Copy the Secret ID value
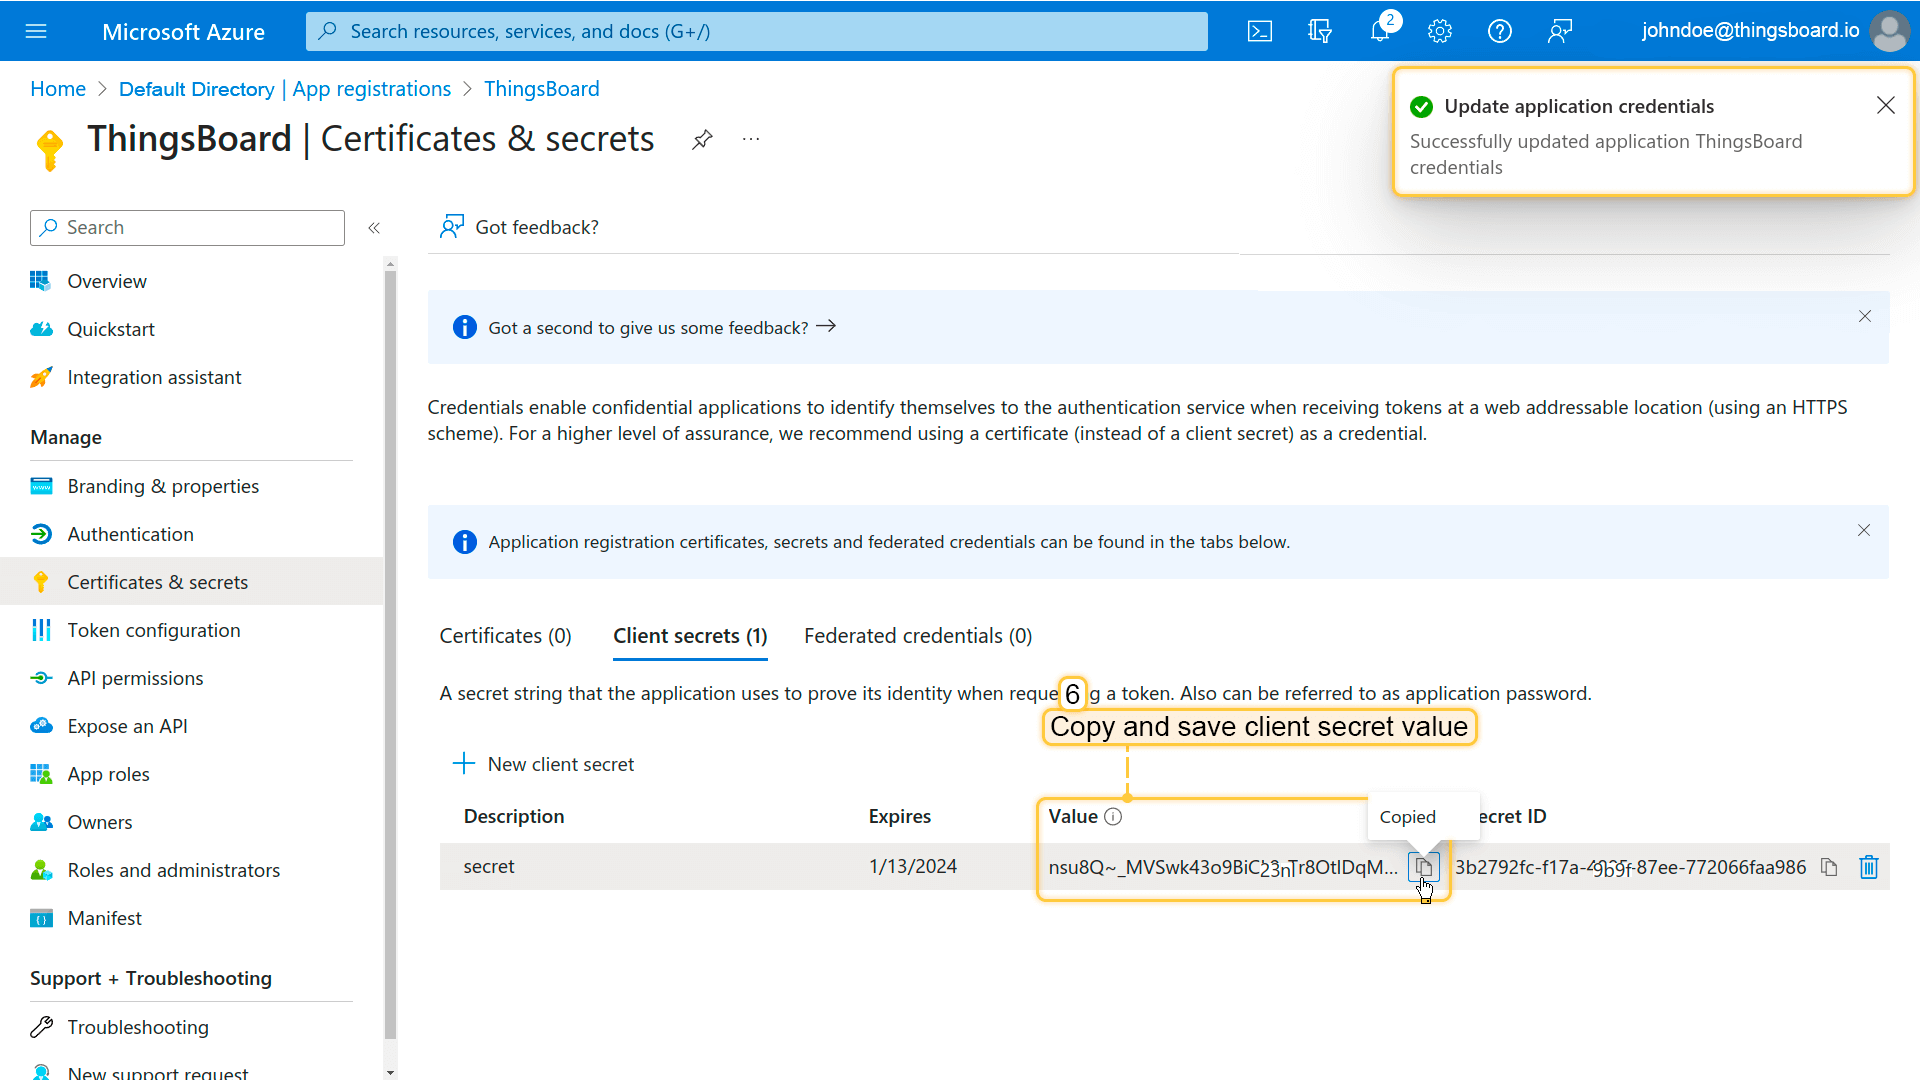 [1829, 867]
